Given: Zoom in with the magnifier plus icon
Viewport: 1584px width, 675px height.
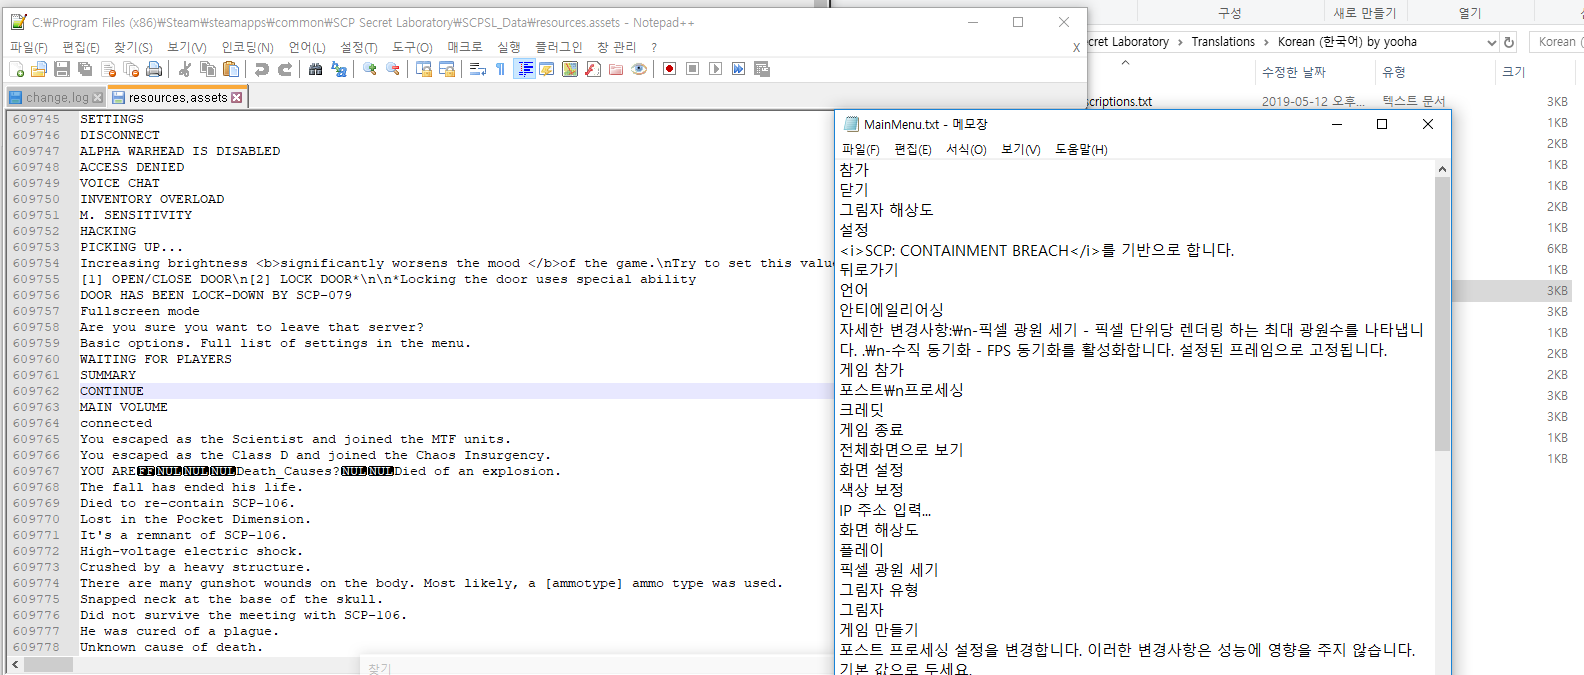Looking at the screenshot, I should coord(370,69).
